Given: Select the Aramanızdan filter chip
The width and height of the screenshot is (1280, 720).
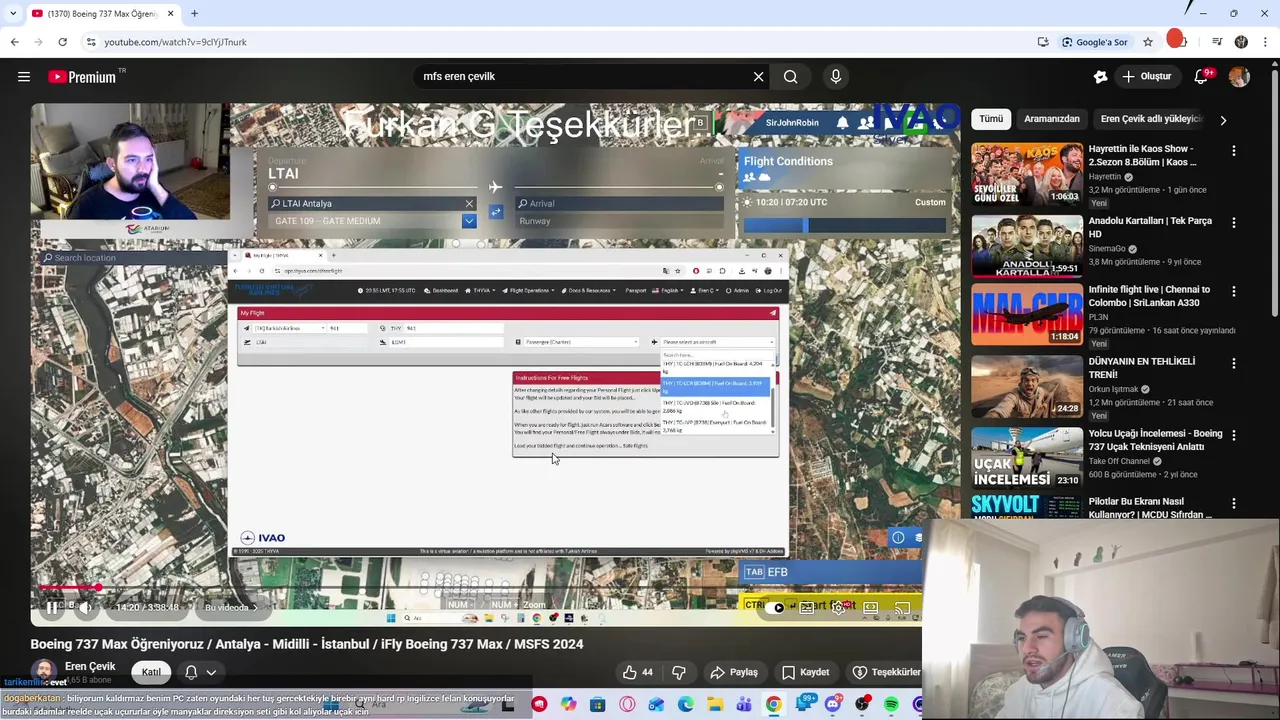Looking at the screenshot, I should click(x=1051, y=119).
